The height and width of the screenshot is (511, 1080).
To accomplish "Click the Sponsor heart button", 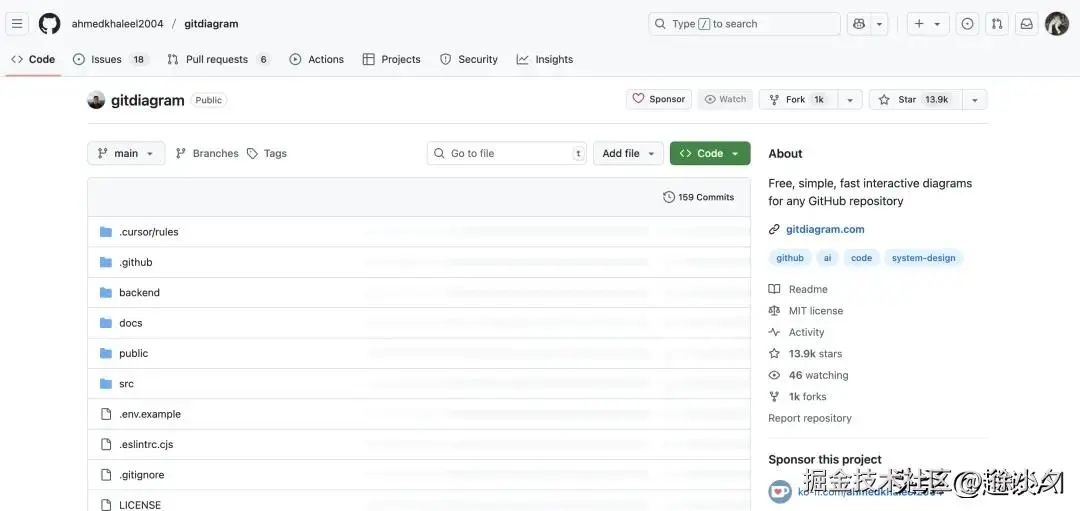I will (x=658, y=99).
